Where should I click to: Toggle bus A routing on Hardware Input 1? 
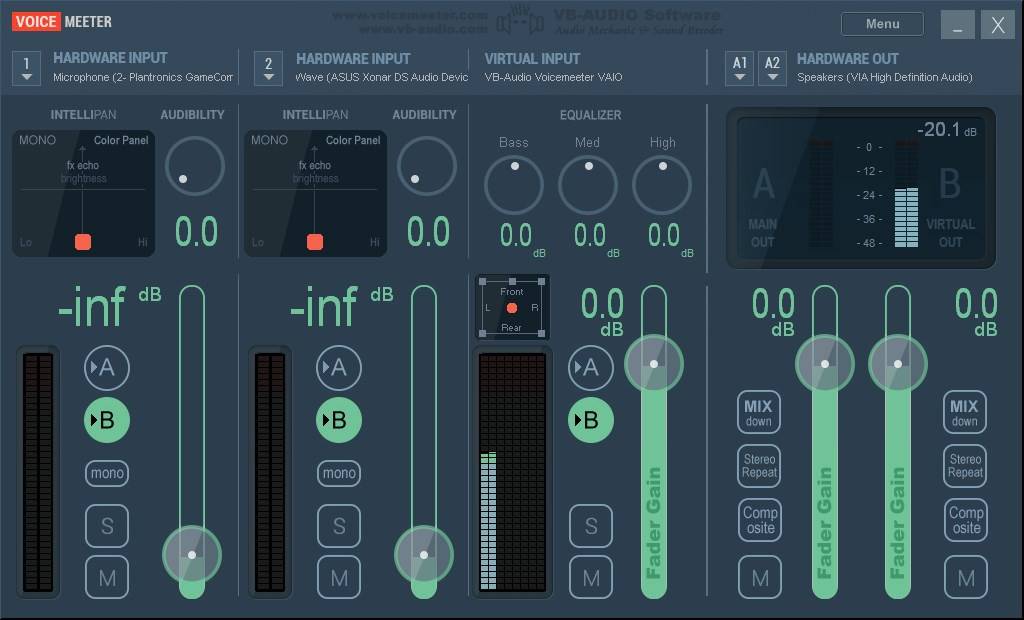pos(106,368)
